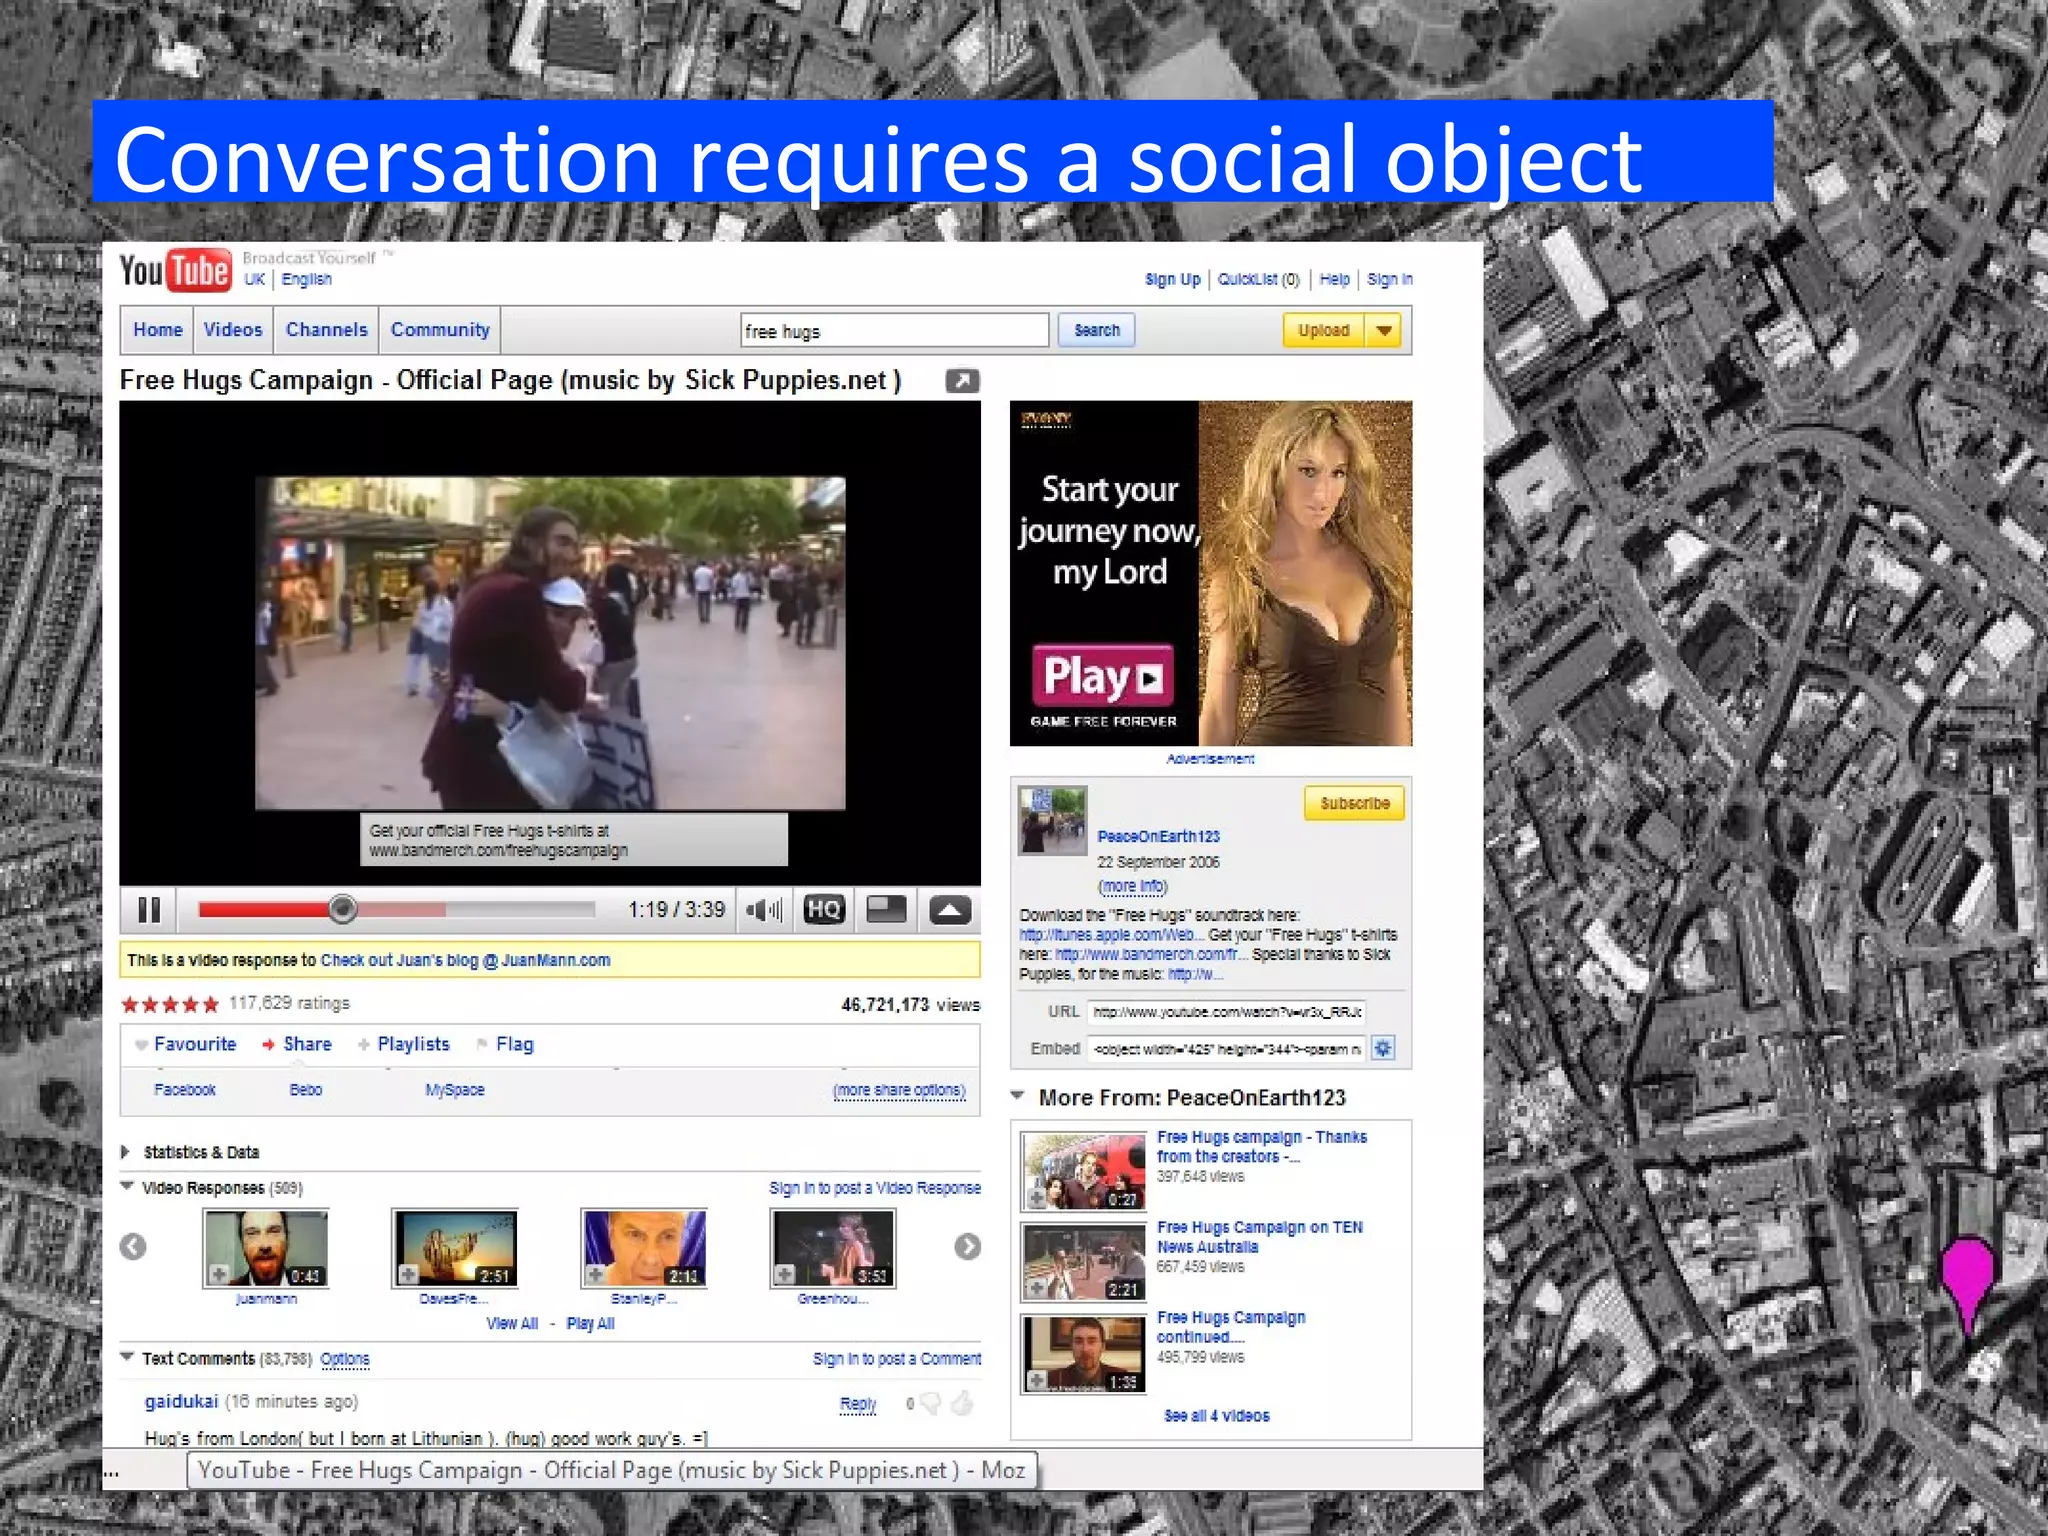Subscribe to PeaceOnEarth123 channel
Screen dimensions: 2048x1536
coord(1354,804)
